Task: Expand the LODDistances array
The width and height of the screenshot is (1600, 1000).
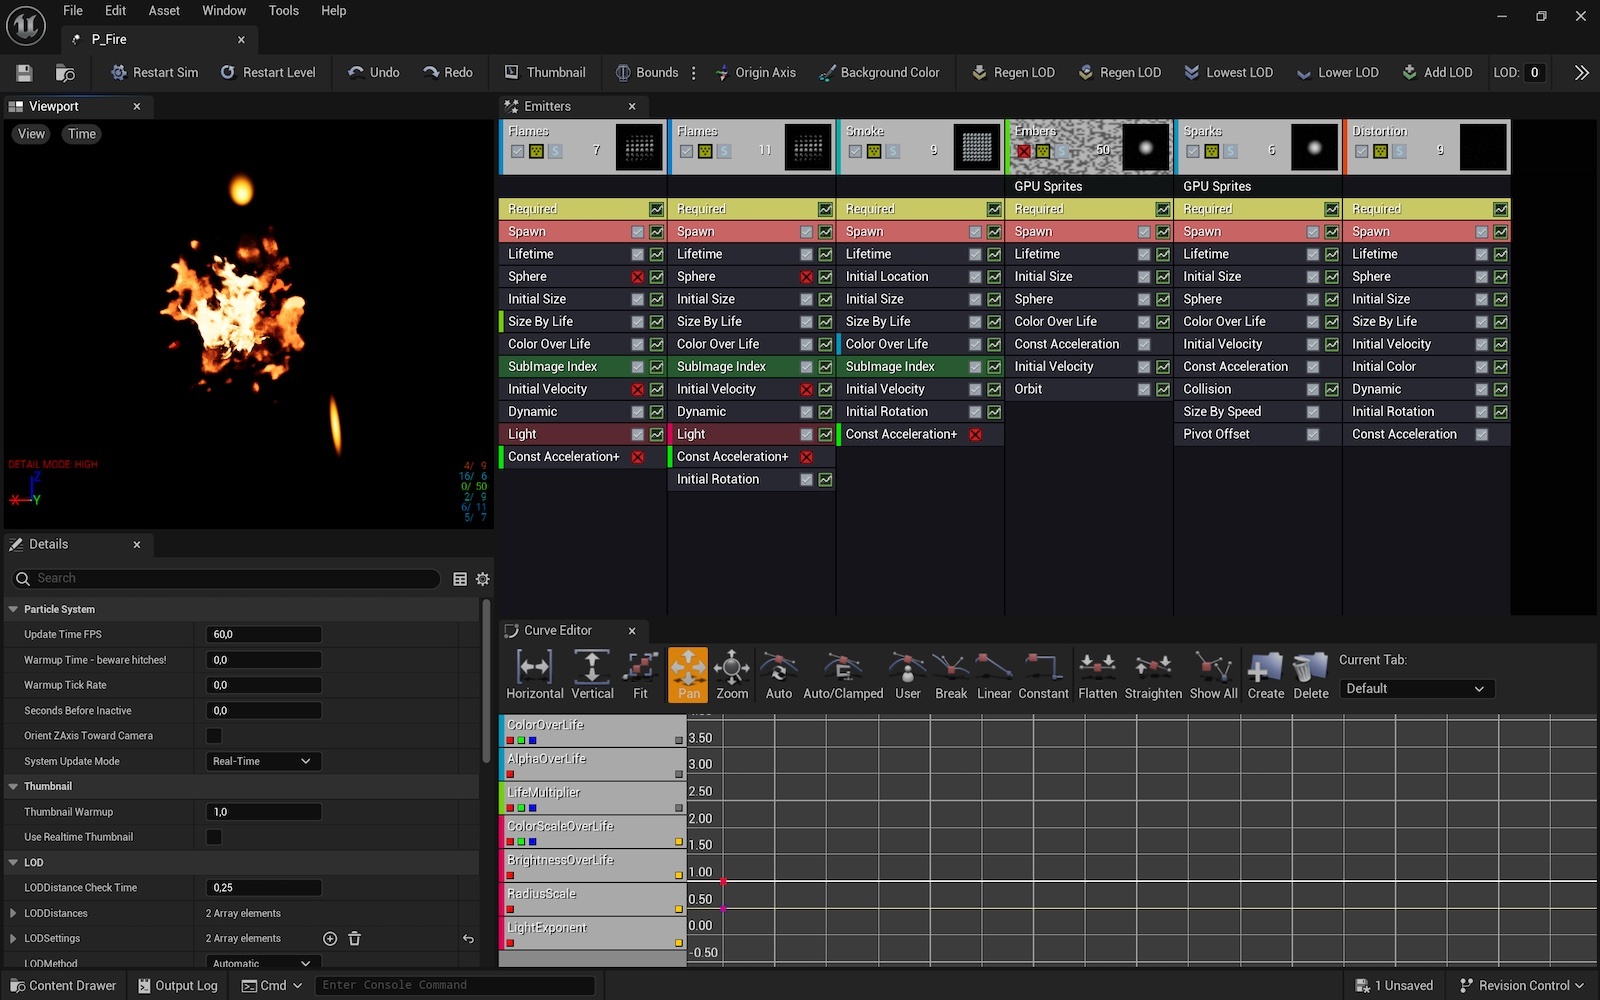Action: (13, 913)
